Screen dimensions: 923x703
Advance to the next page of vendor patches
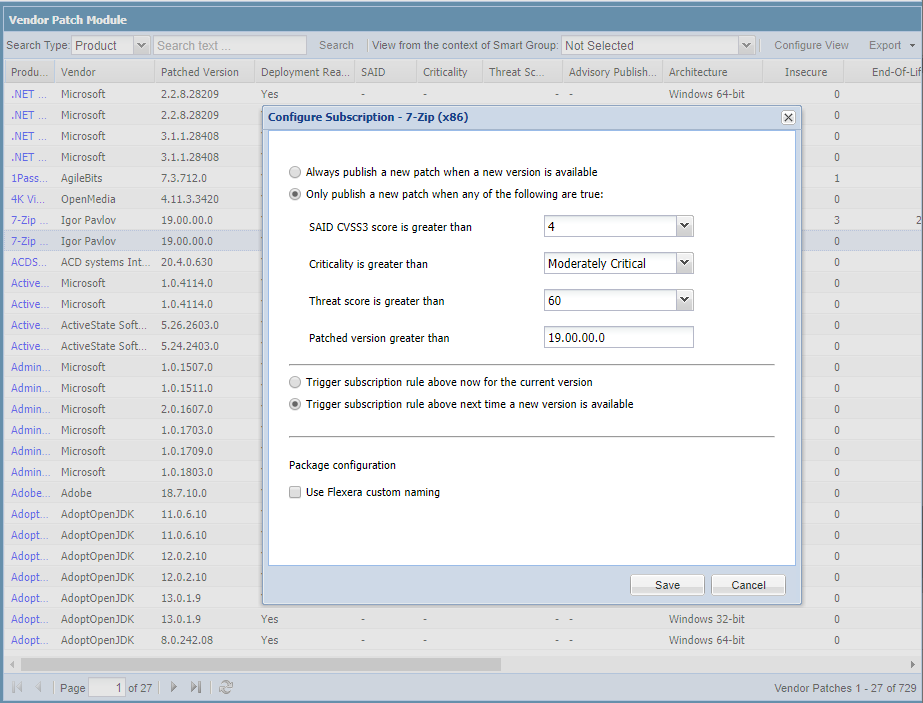tap(173, 687)
